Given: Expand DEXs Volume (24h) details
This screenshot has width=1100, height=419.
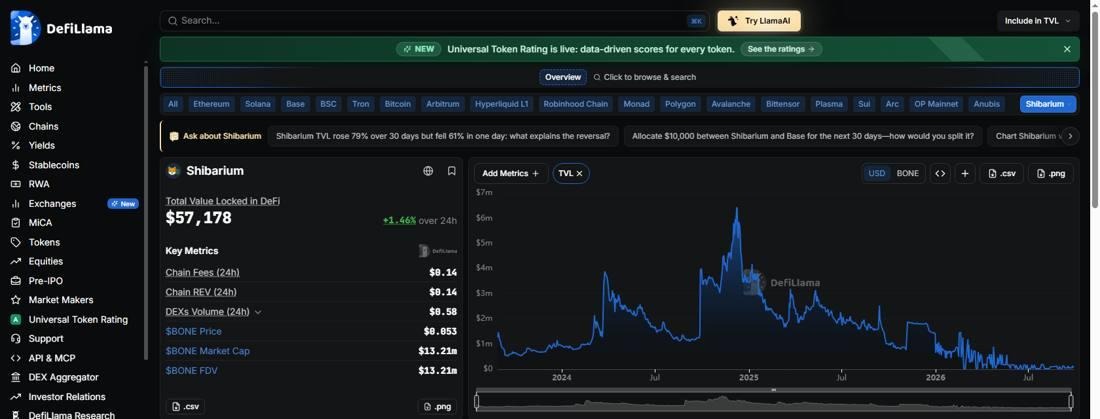Looking at the screenshot, I should coord(257,312).
